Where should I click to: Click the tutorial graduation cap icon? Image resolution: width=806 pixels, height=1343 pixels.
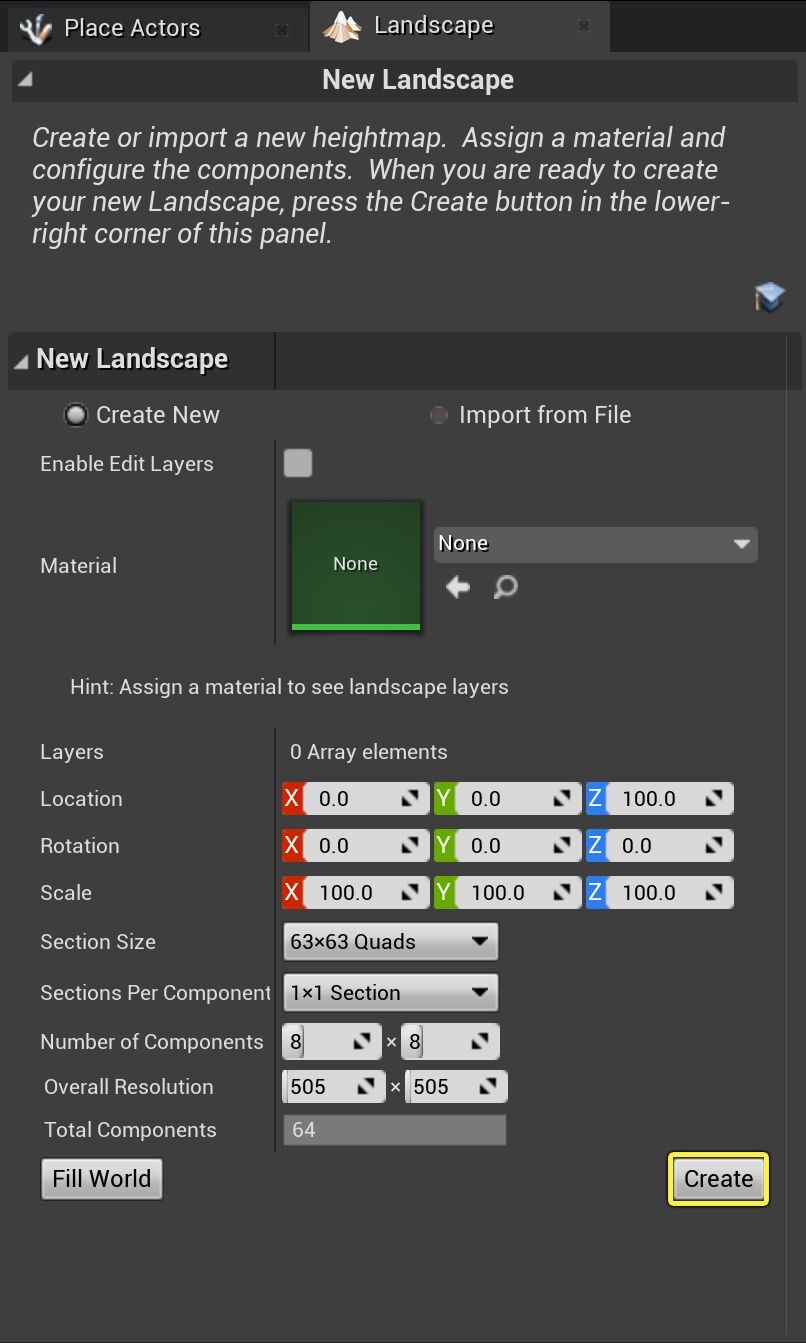[769, 297]
